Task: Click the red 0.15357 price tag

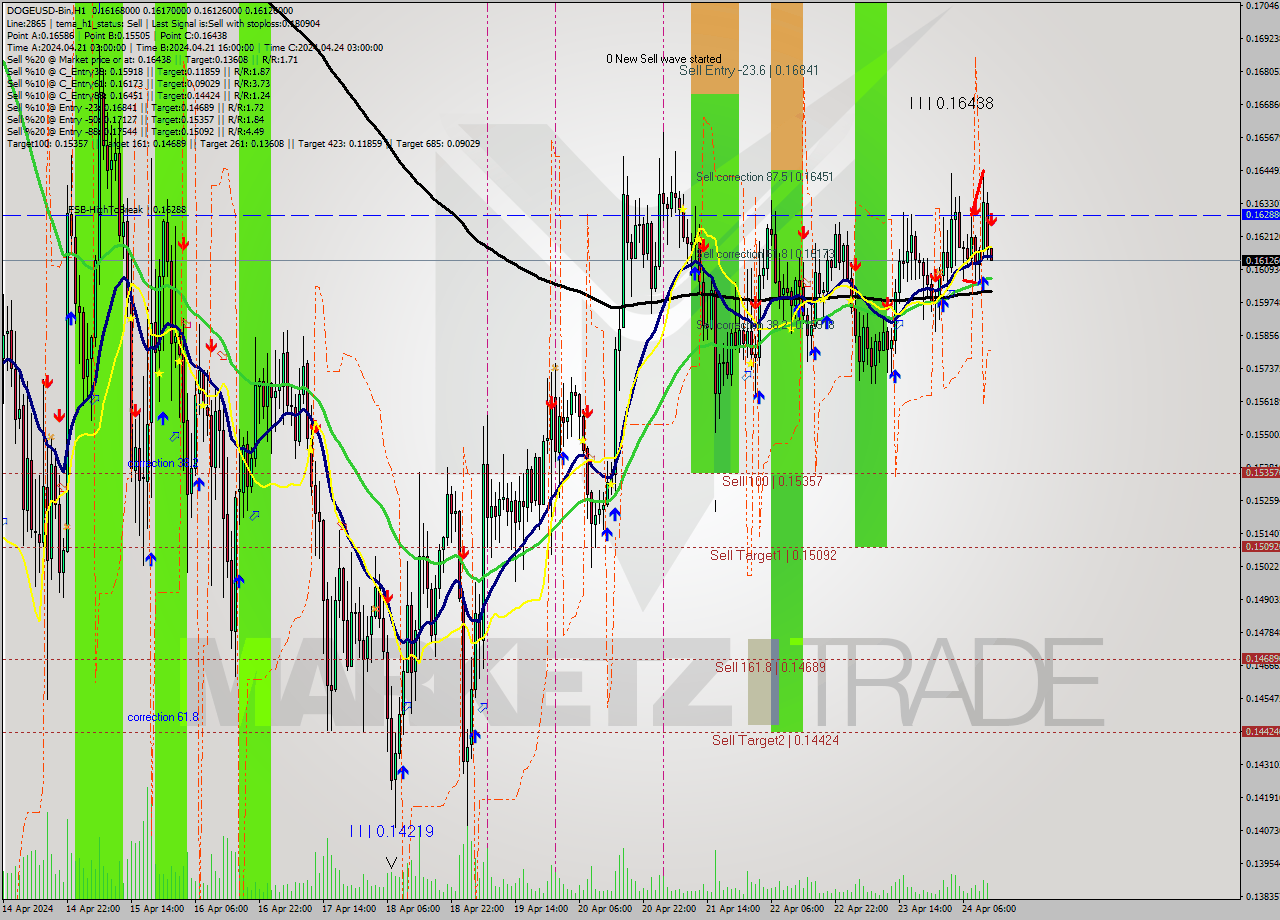Action: [x=1259, y=473]
